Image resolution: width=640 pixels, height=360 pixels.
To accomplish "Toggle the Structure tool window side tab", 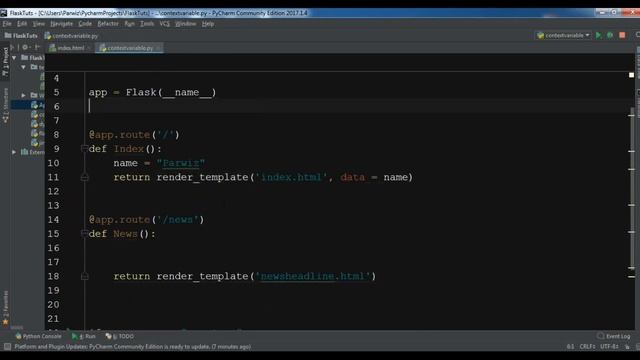I will 5,105.
